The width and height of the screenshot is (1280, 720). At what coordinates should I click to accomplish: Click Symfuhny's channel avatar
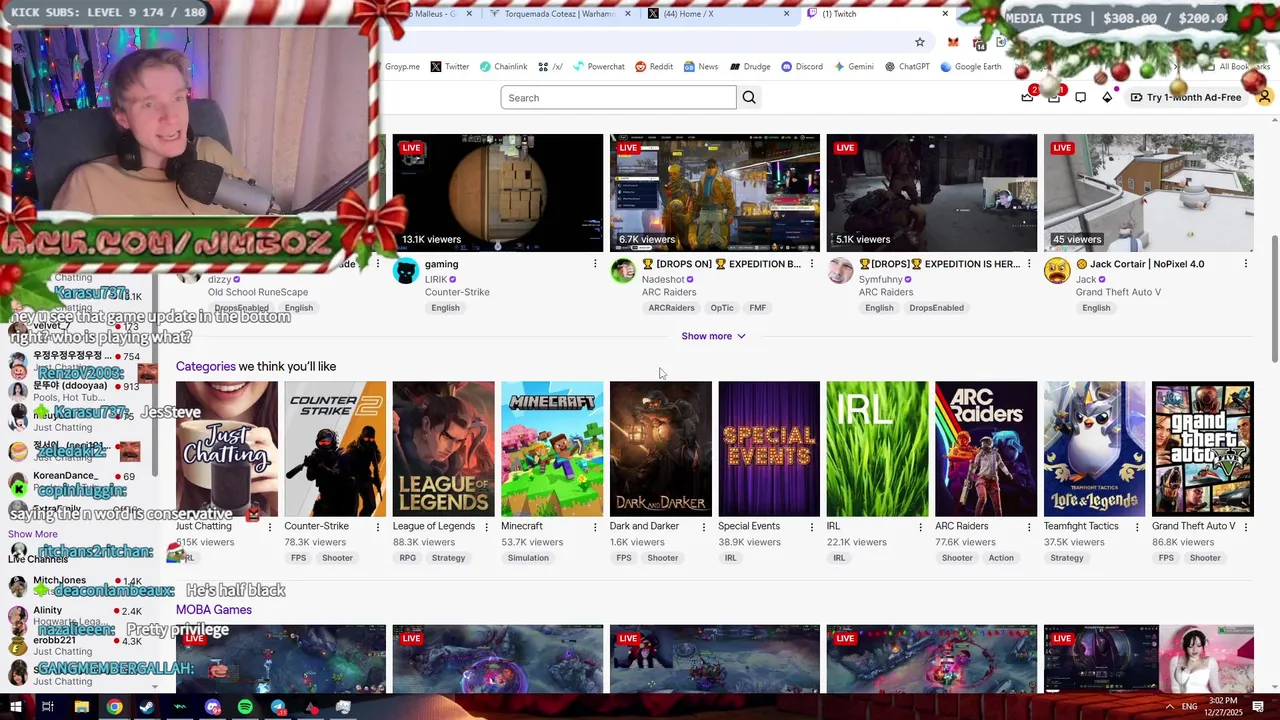pos(840,271)
